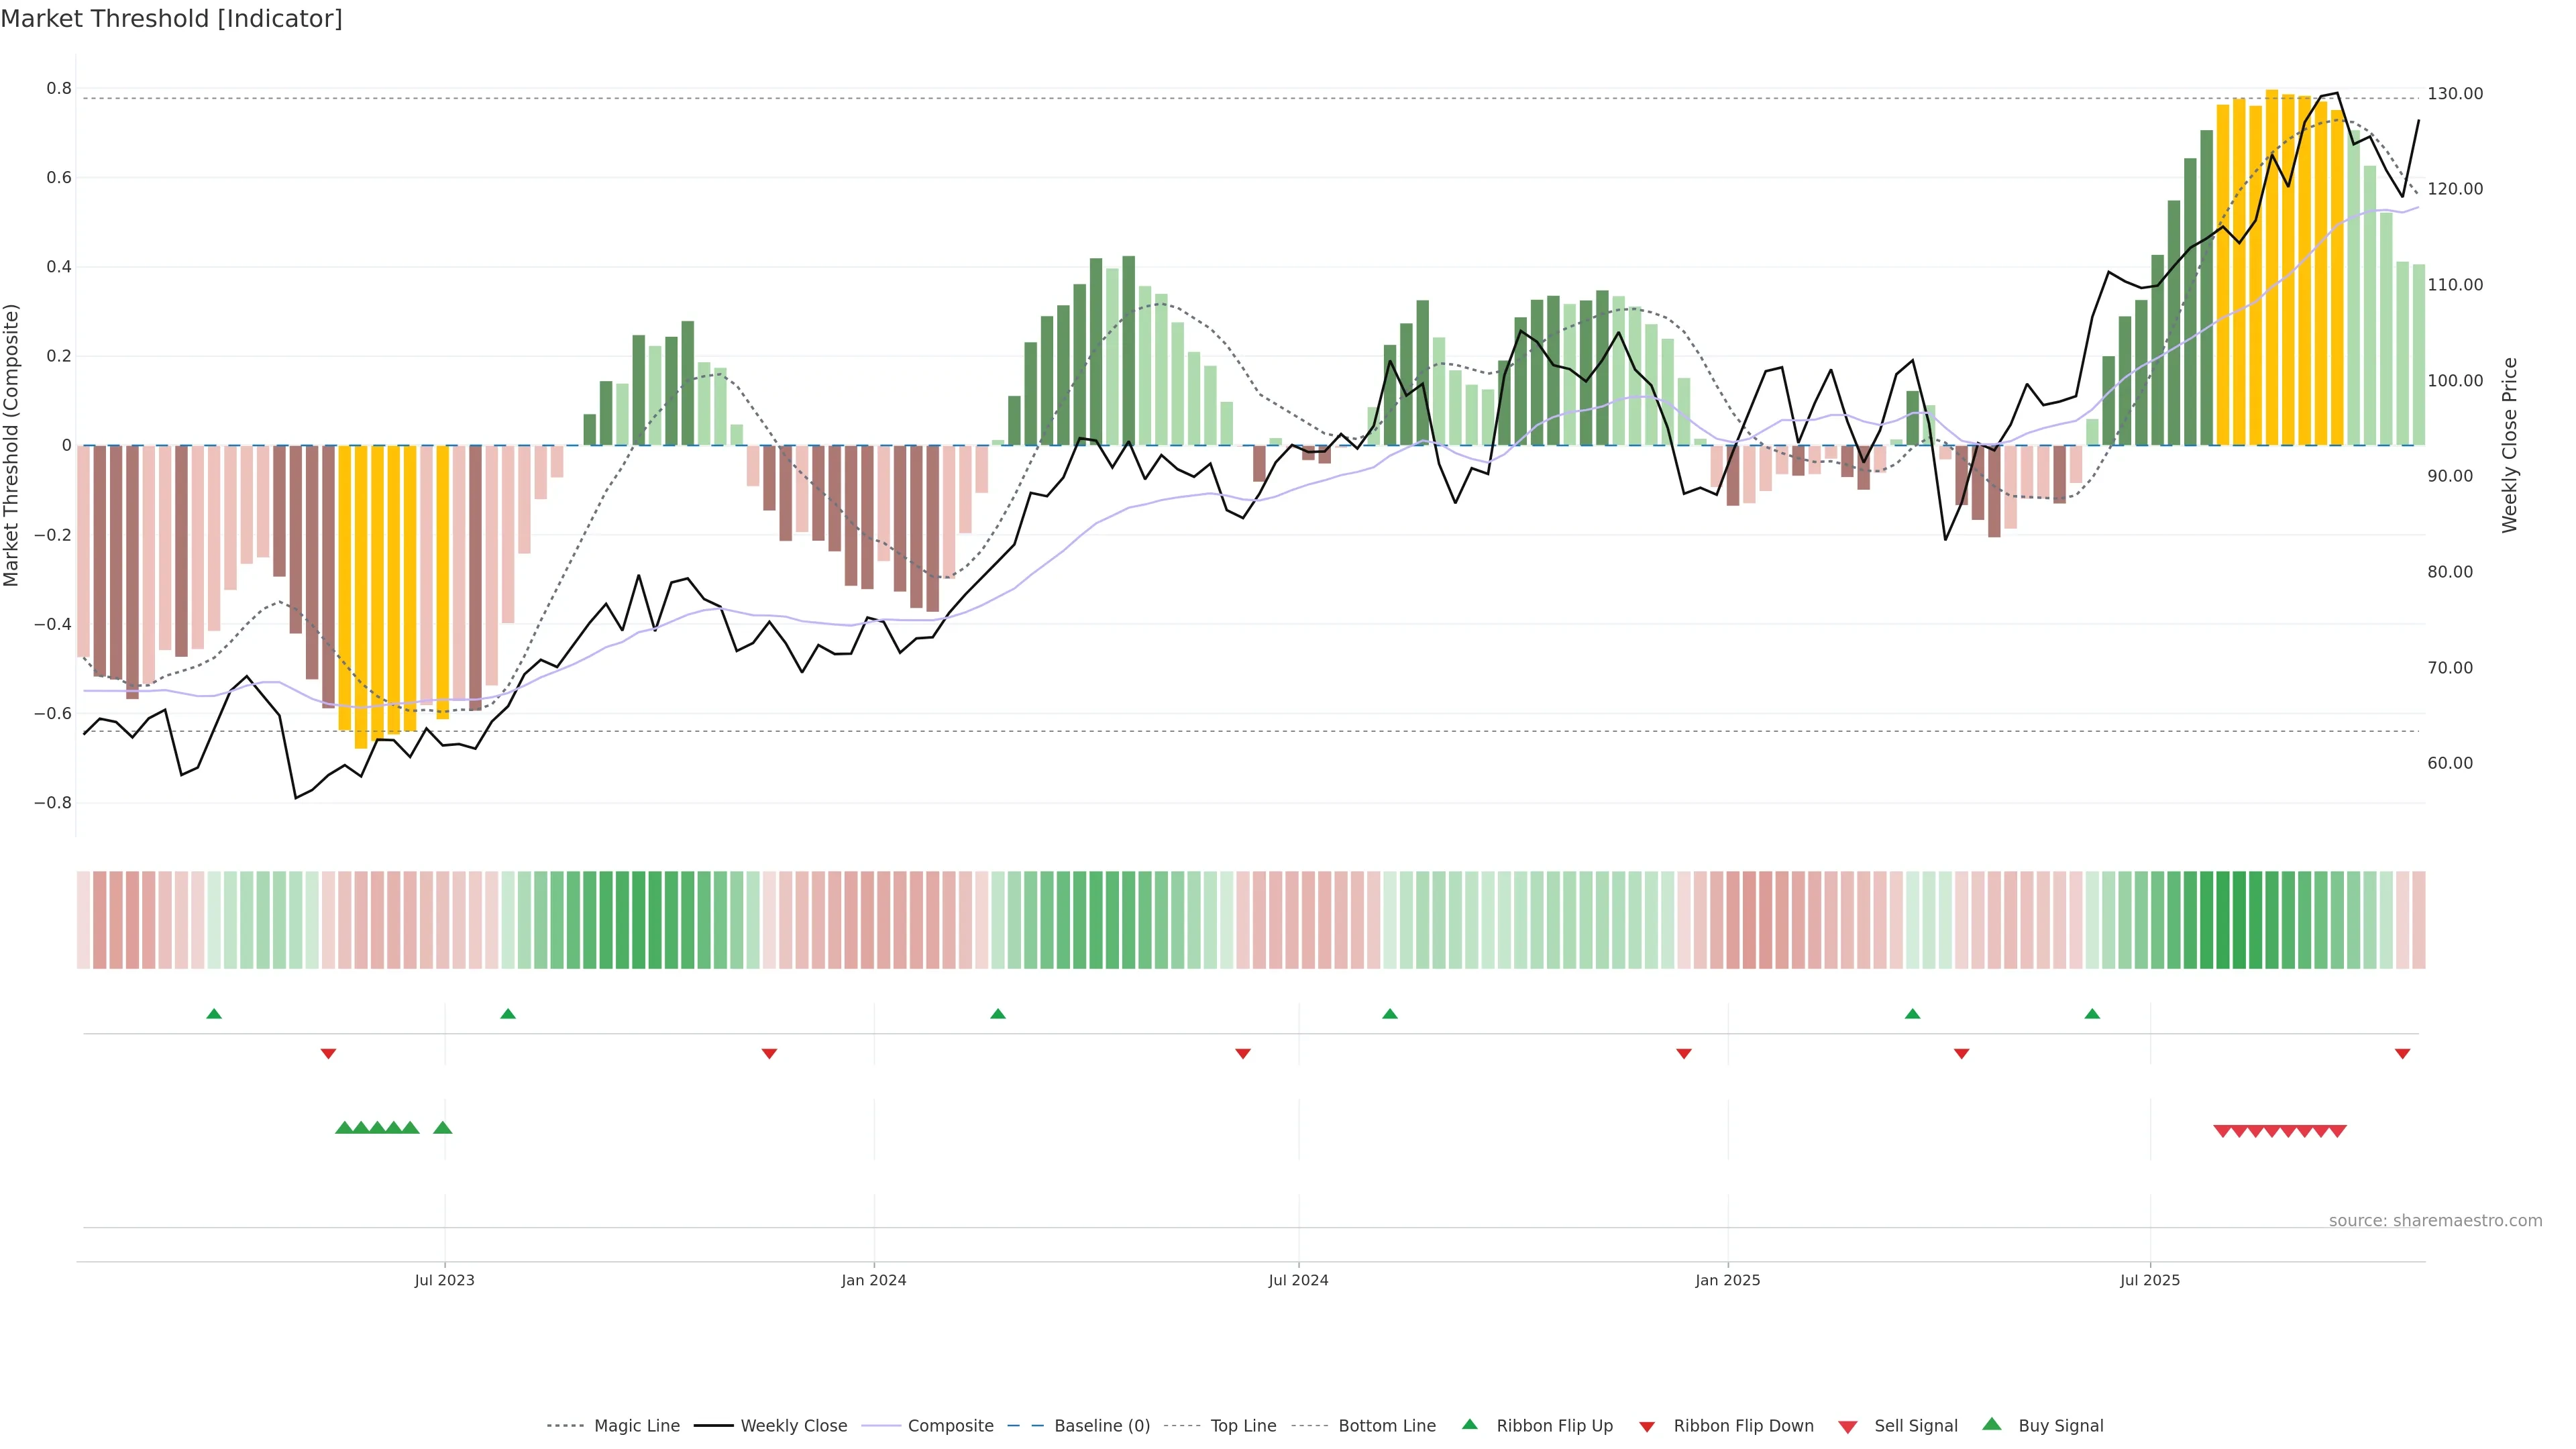Click Sell Signal legend red triangle

tap(1848, 1426)
